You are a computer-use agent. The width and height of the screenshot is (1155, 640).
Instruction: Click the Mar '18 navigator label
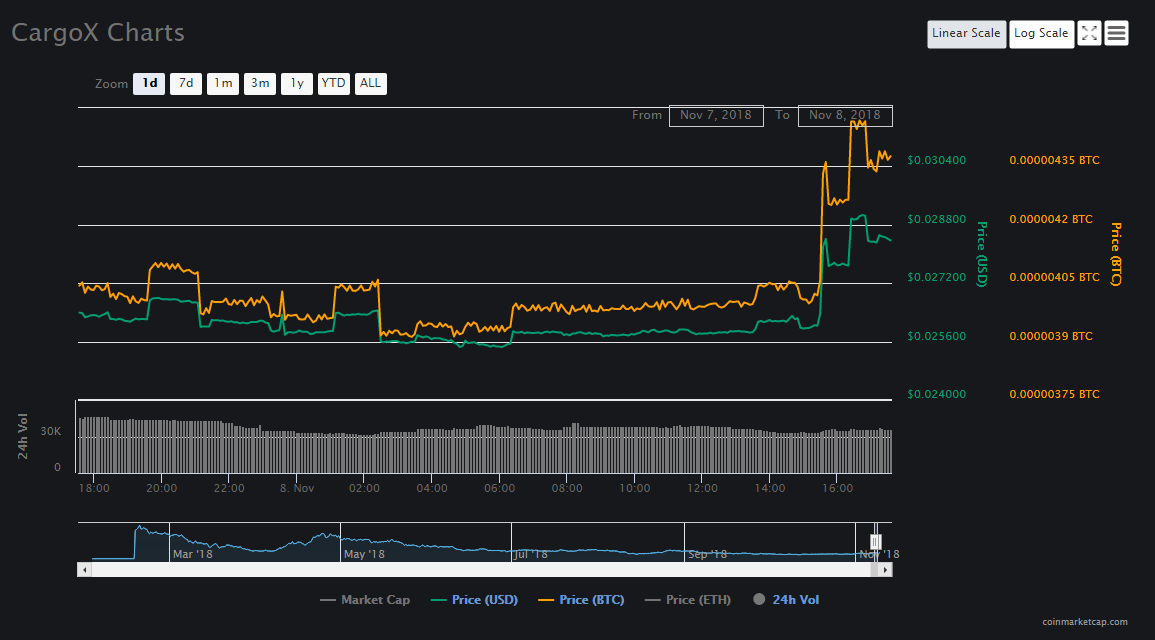click(x=192, y=555)
